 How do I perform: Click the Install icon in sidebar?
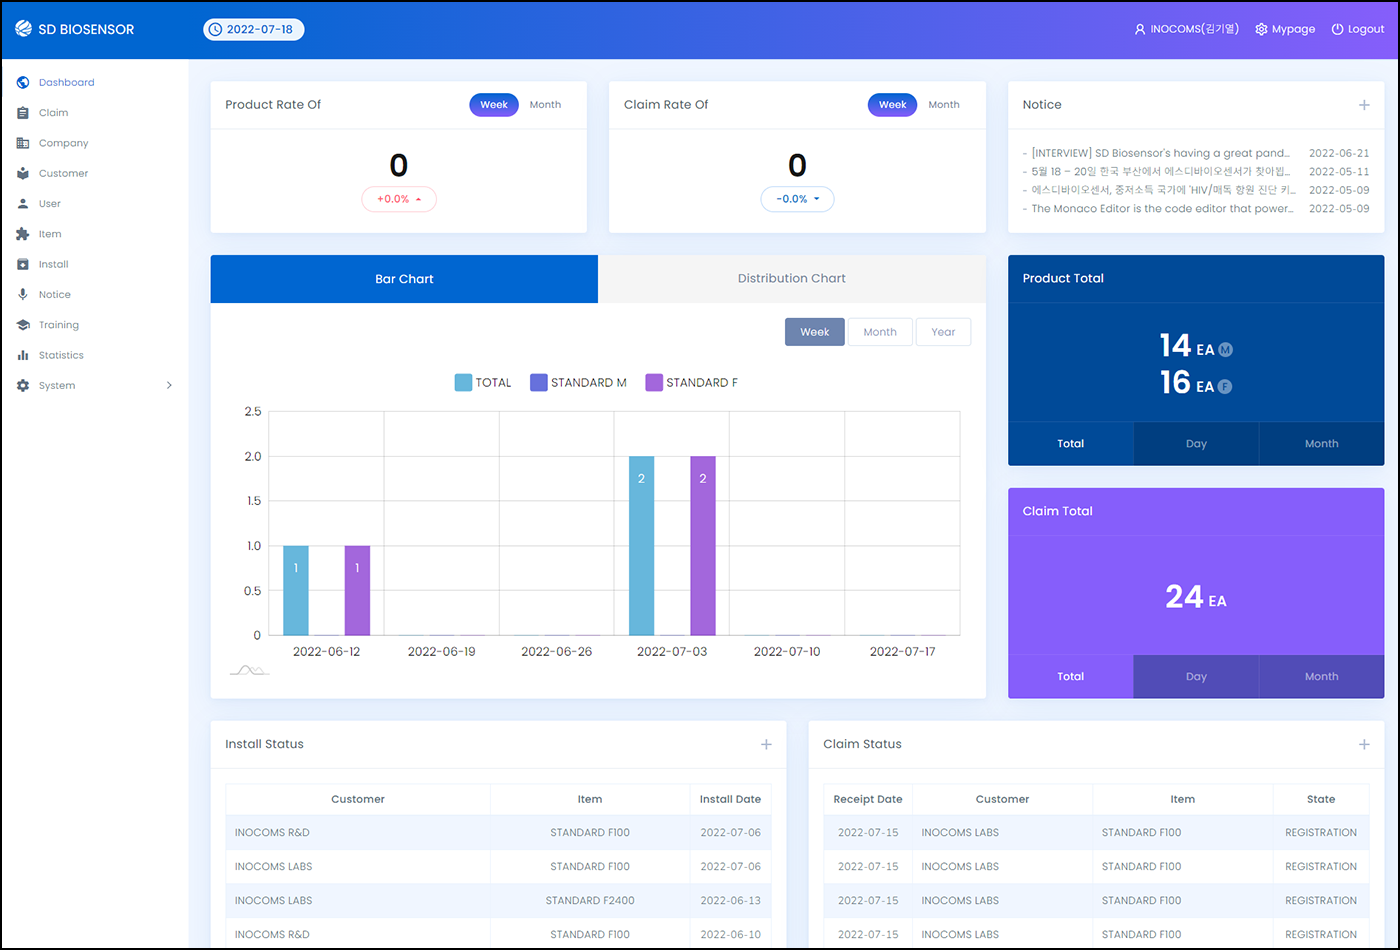(x=23, y=264)
